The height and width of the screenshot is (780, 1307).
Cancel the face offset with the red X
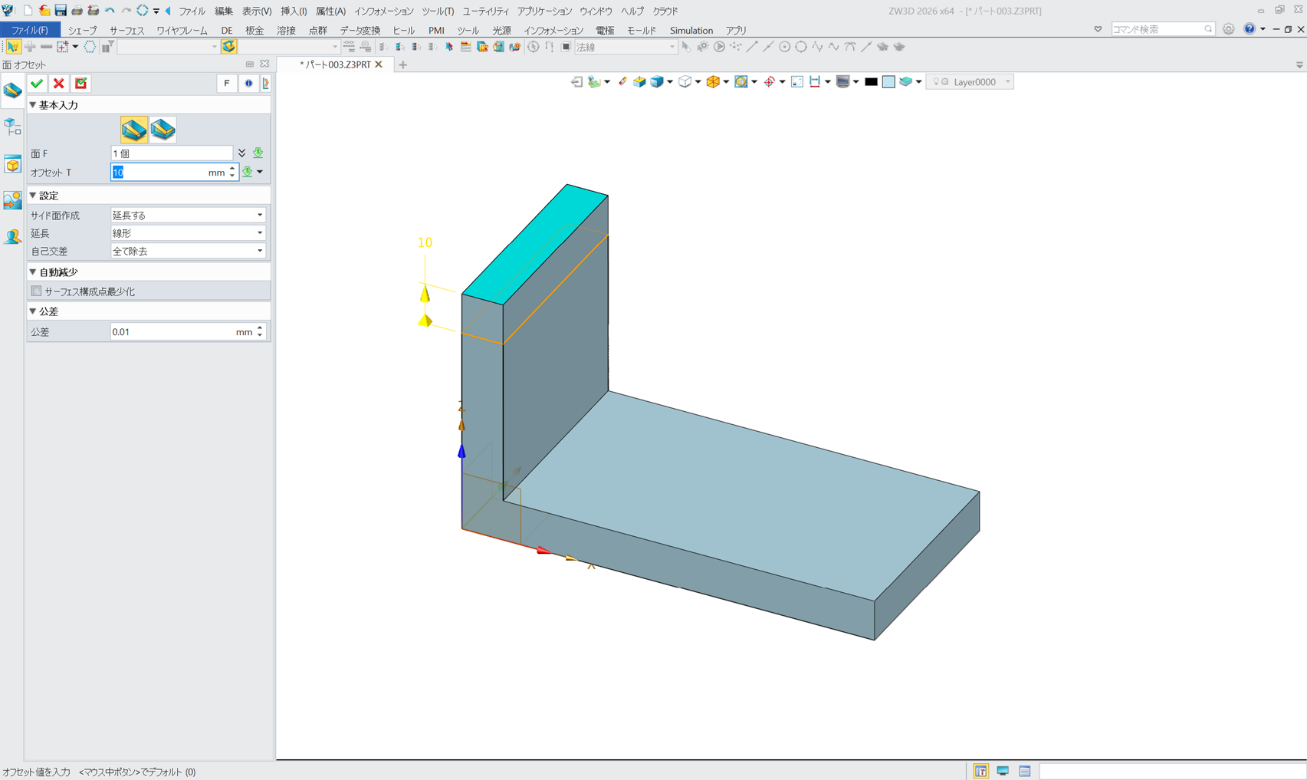pyautogui.click(x=59, y=84)
